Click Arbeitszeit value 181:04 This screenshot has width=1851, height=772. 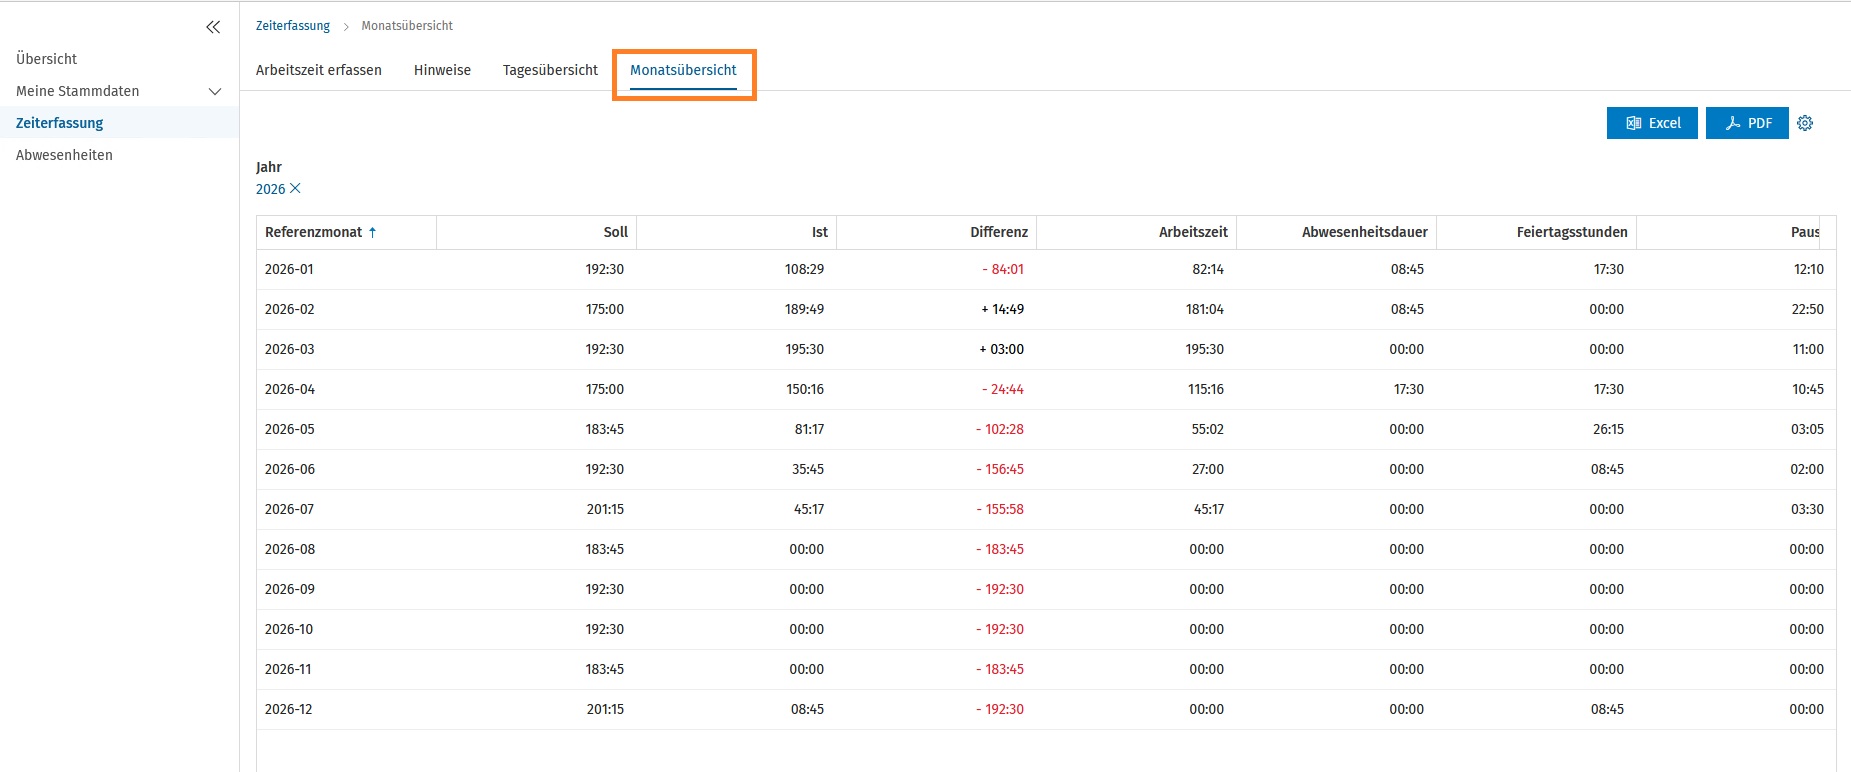1205,309
